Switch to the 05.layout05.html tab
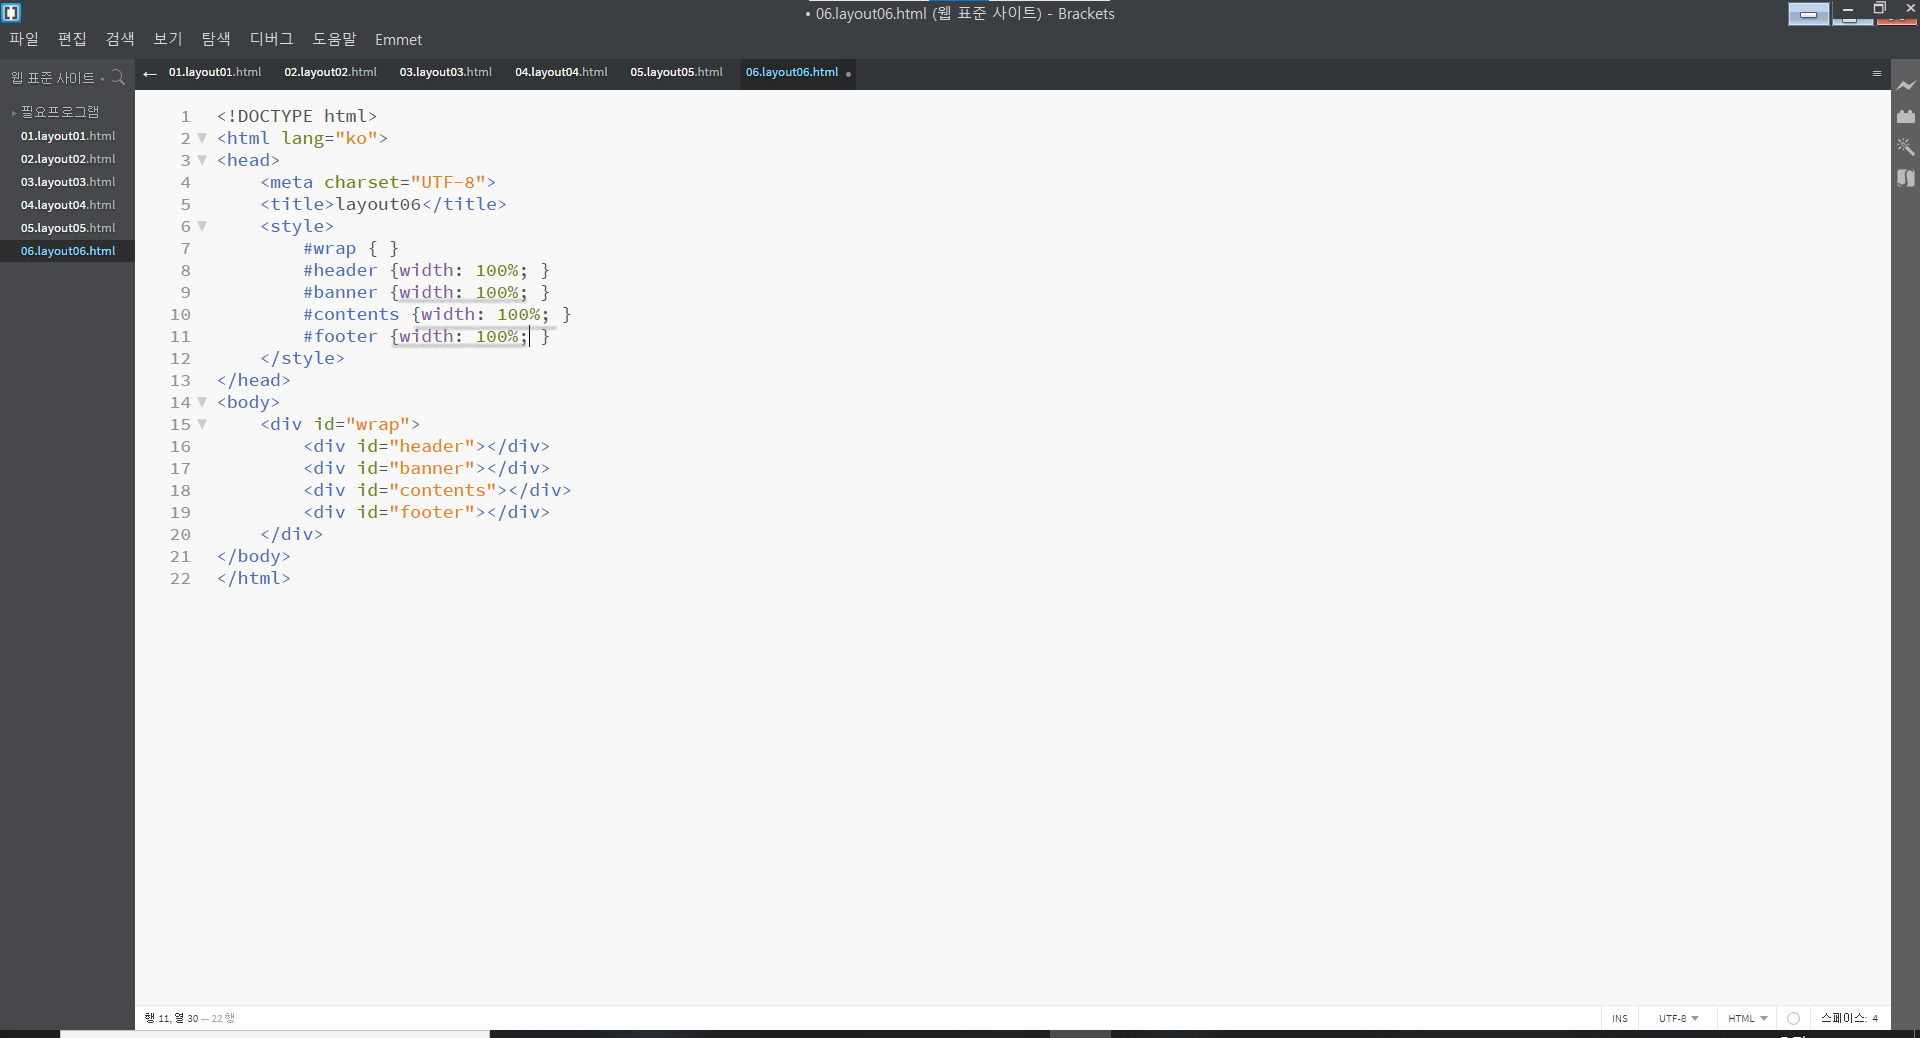1920x1038 pixels. pos(676,72)
